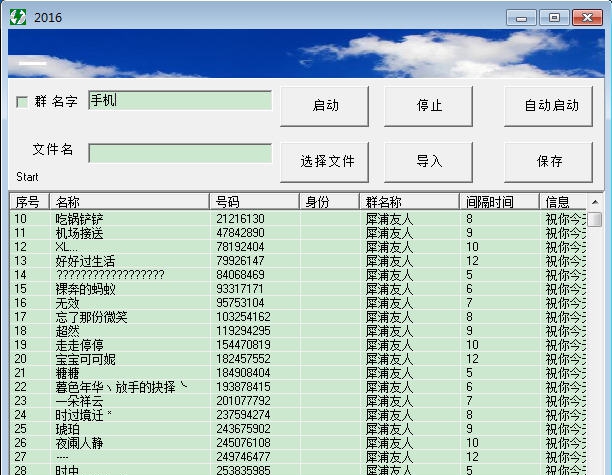Click number 84068469 in 号码 column

pos(240,275)
